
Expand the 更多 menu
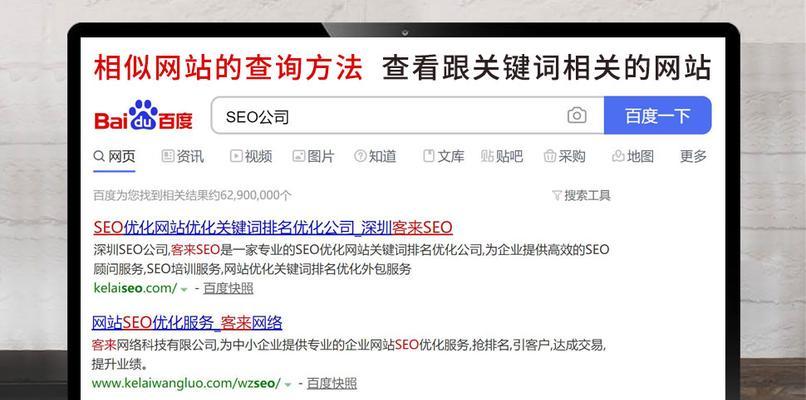point(693,156)
